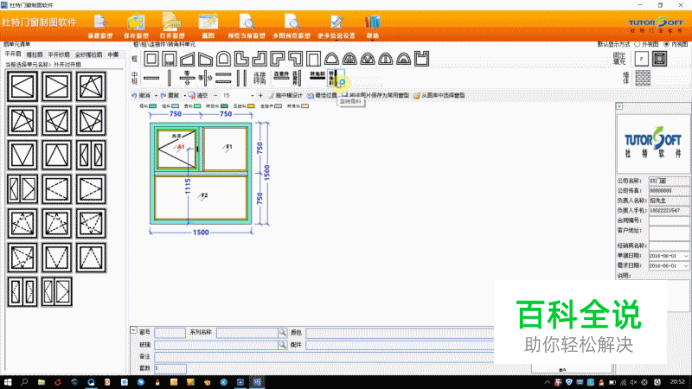Click the 清空 clear button
Image resolution: width=692 pixels, height=389 pixels.
tap(198, 95)
